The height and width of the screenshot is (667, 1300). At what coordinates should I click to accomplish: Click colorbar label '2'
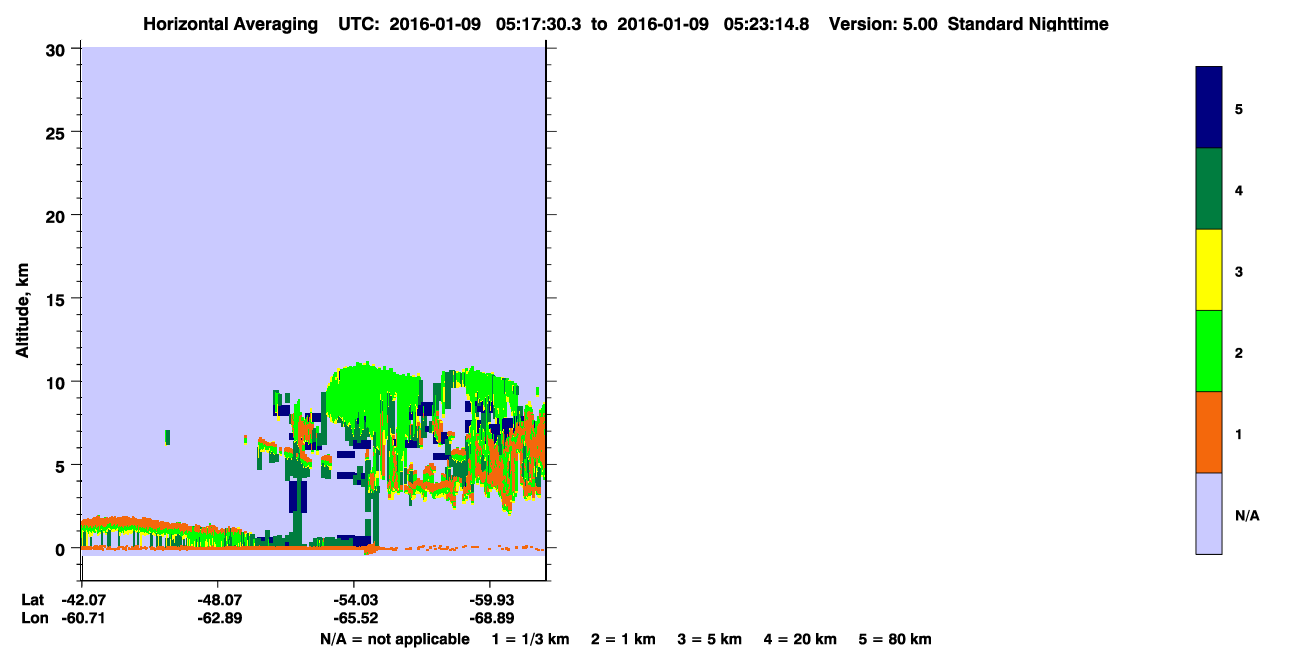[1239, 353]
